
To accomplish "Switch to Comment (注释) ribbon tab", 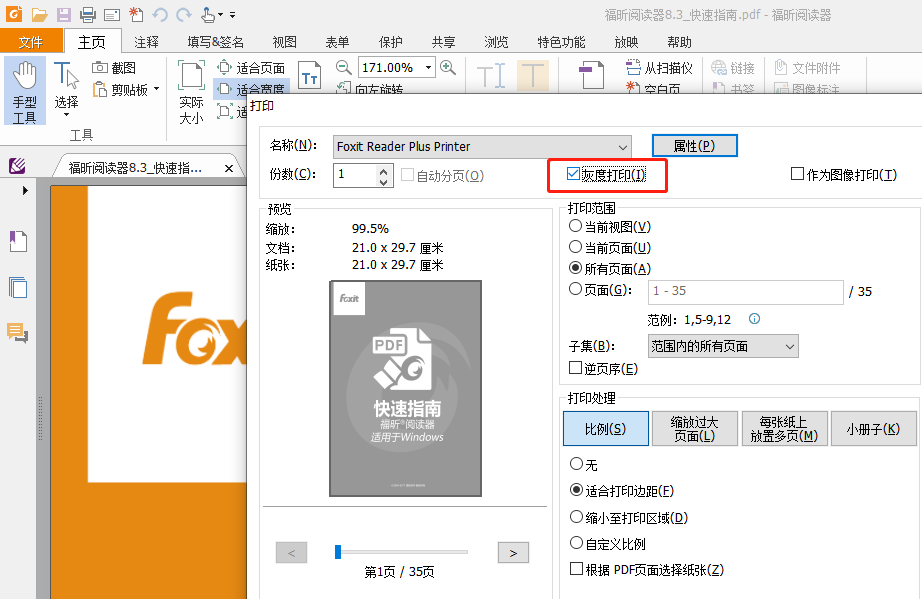I will tap(146, 42).
